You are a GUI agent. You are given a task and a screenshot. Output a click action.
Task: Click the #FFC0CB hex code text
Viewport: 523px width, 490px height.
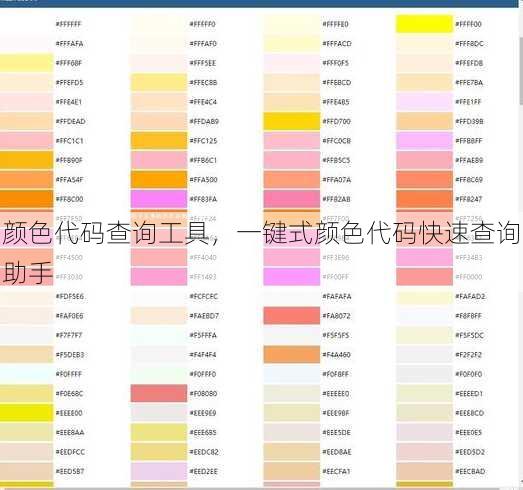[337, 140]
